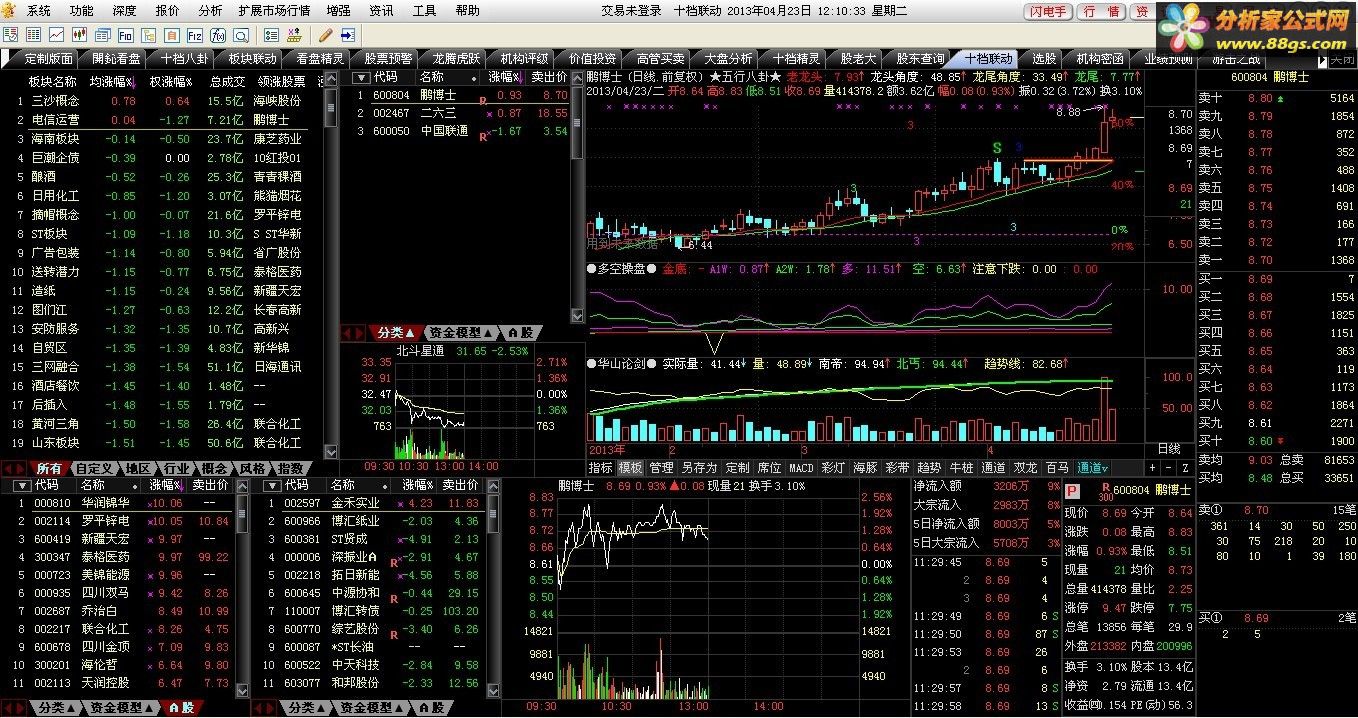Switch to the 定制版面 tab

(x=44, y=59)
